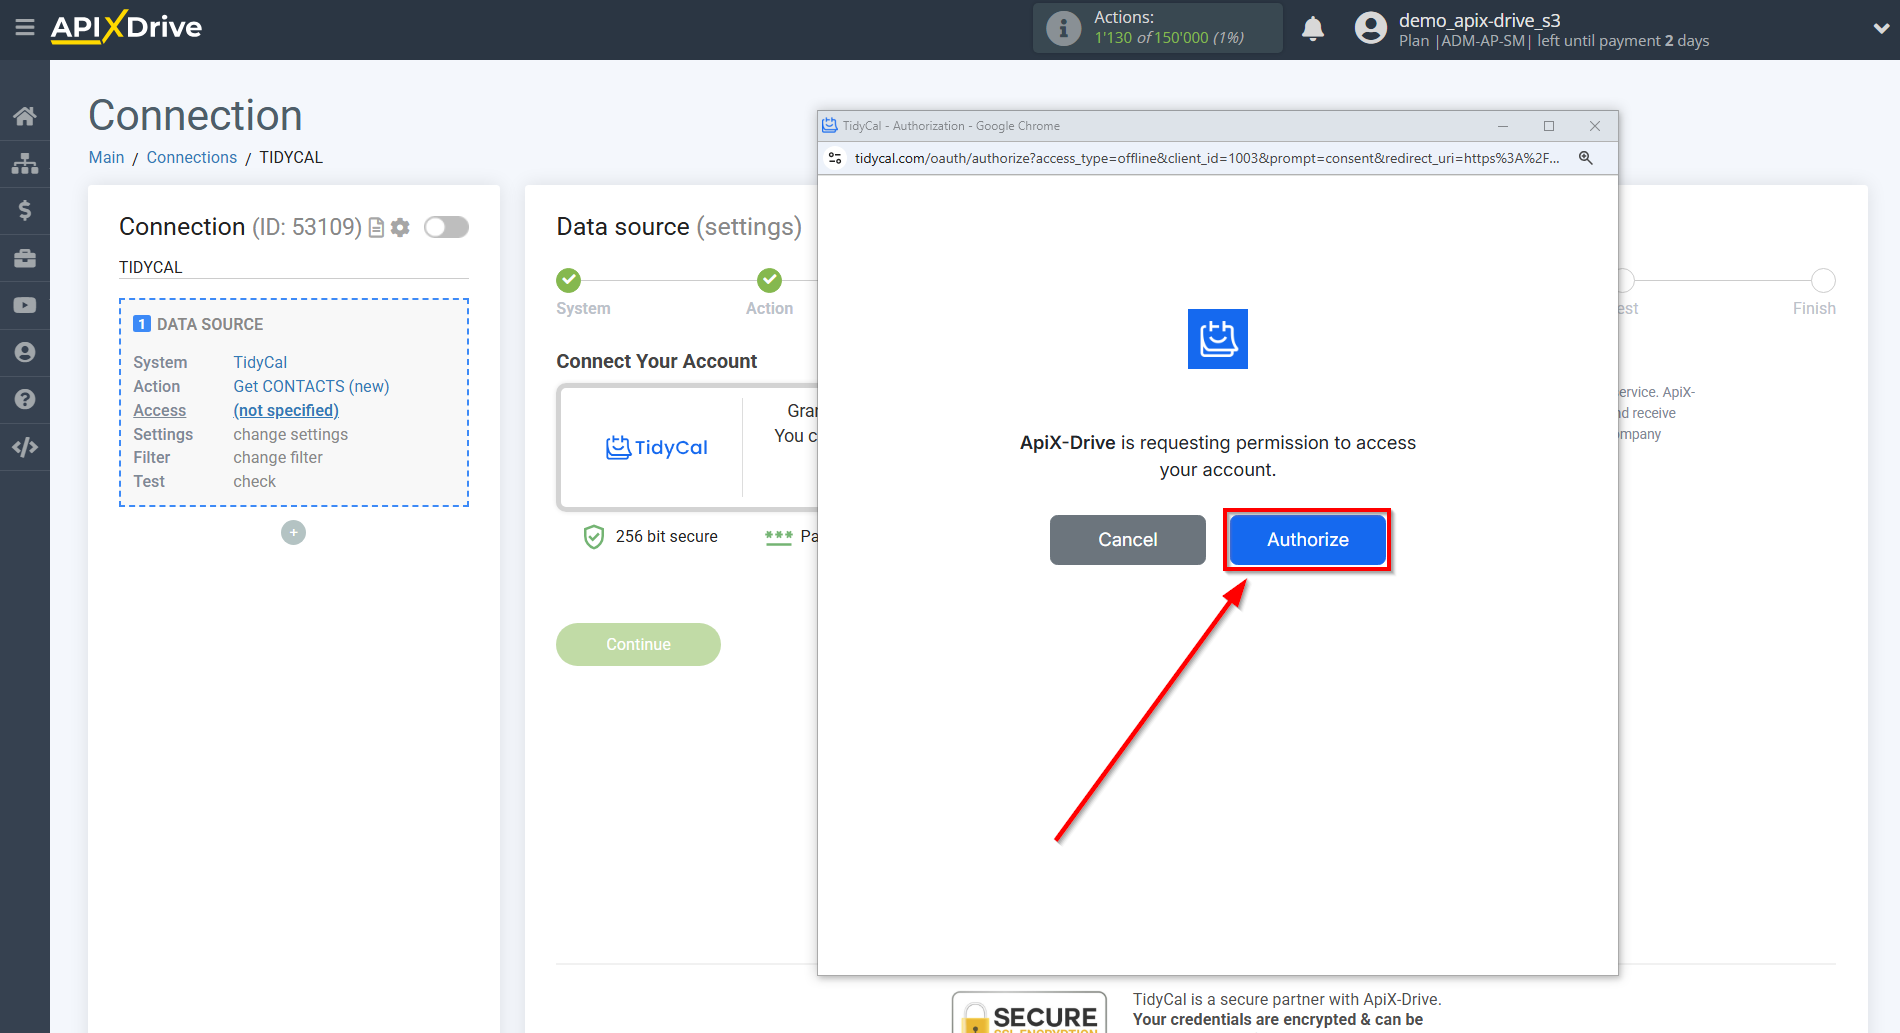Viewport: 1900px width, 1033px height.
Task: Open the main hamburger menu
Action: (x=25, y=28)
